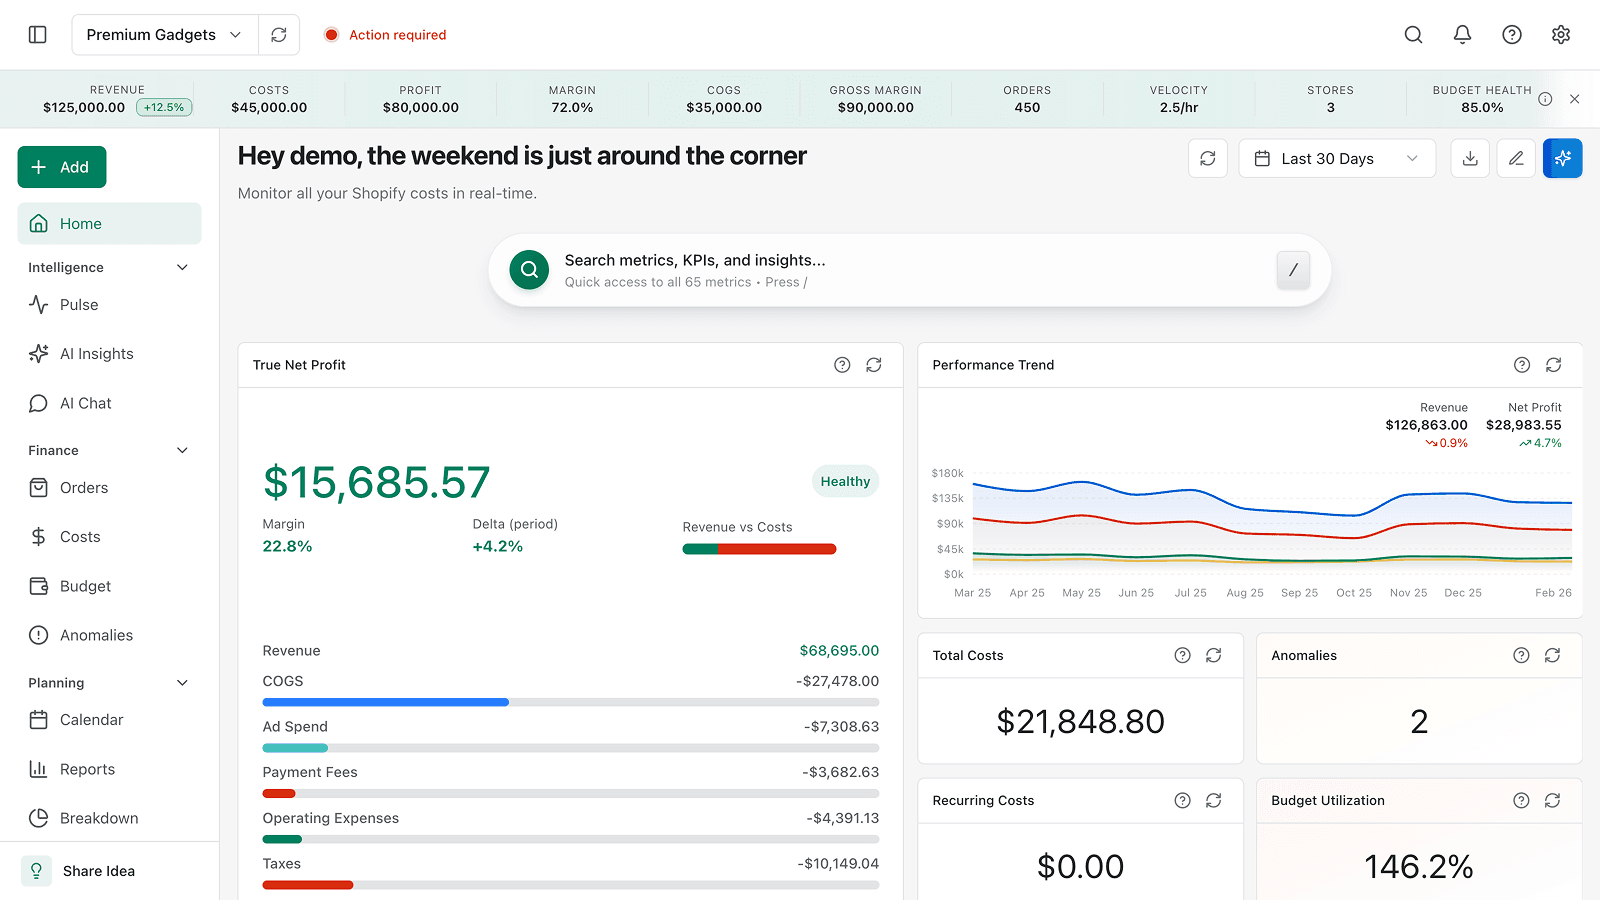Click the Revenue vs Costs bar

click(x=759, y=549)
